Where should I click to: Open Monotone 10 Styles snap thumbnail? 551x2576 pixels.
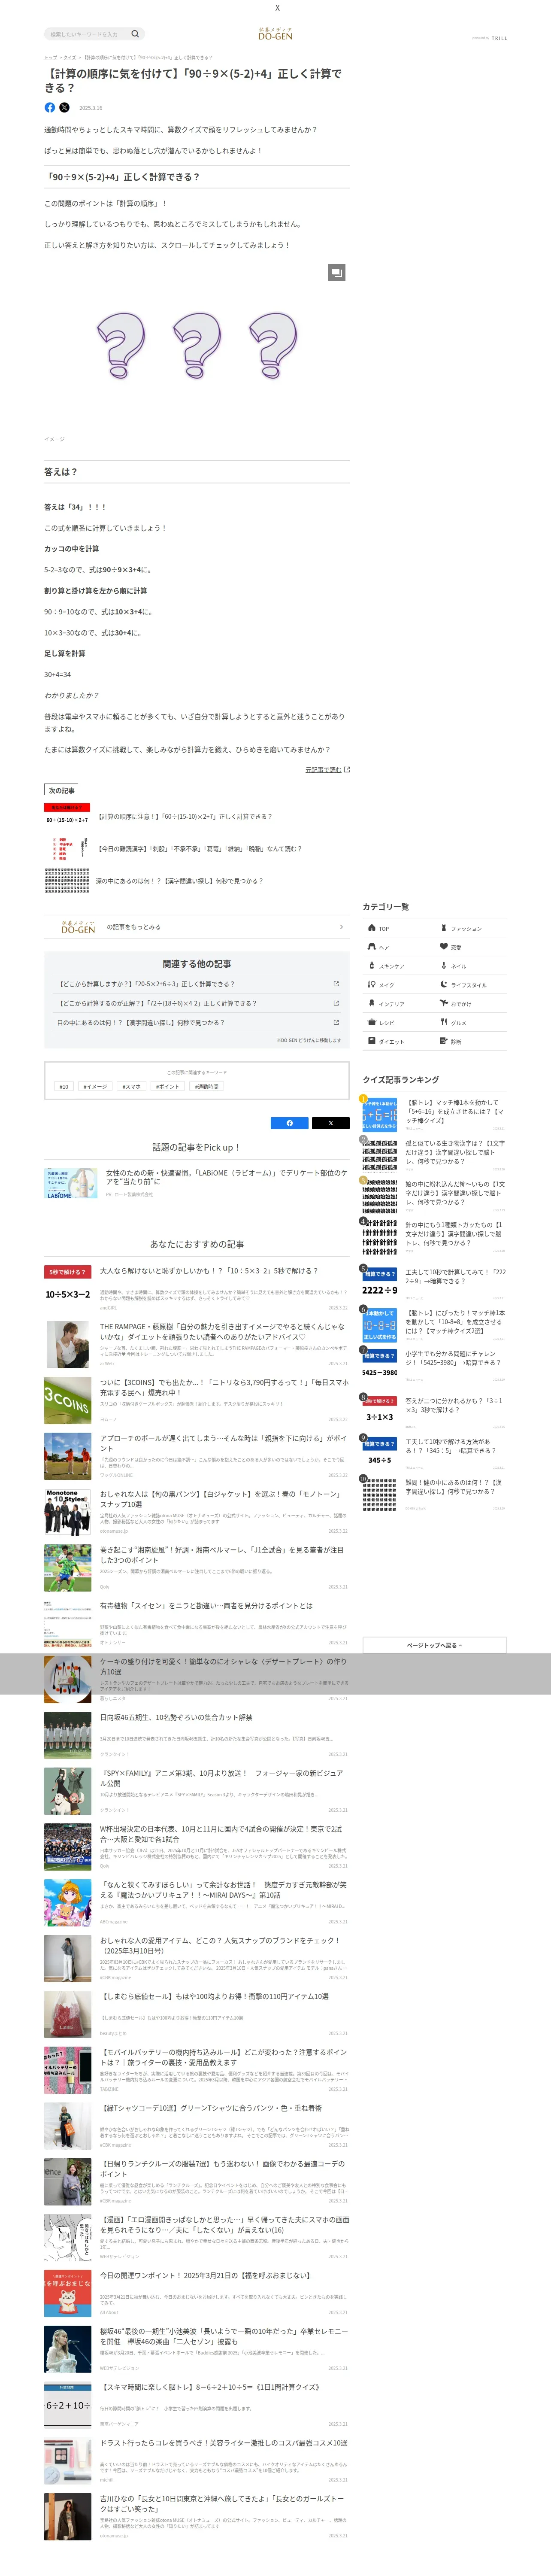67,1512
